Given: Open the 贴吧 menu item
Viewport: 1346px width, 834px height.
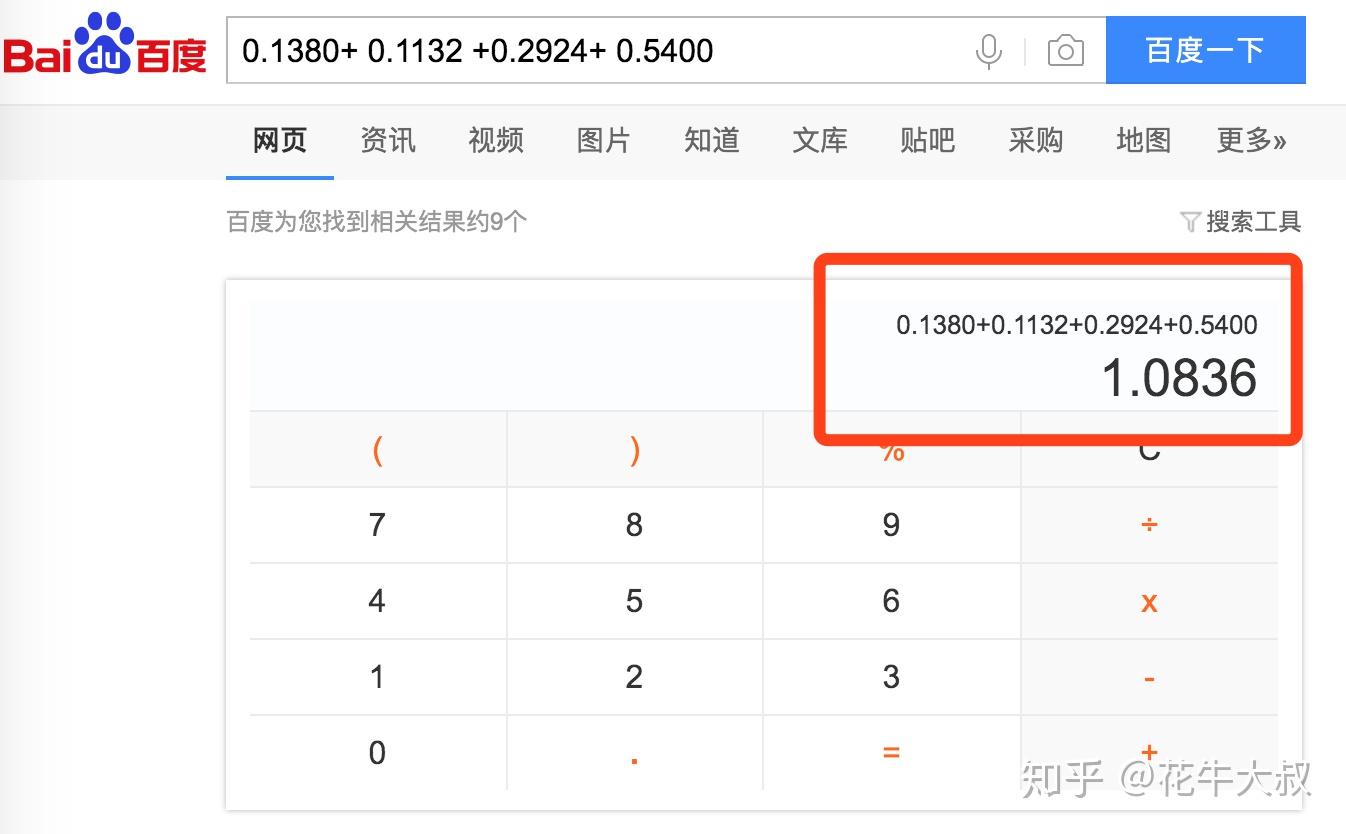Looking at the screenshot, I should pos(927,141).
